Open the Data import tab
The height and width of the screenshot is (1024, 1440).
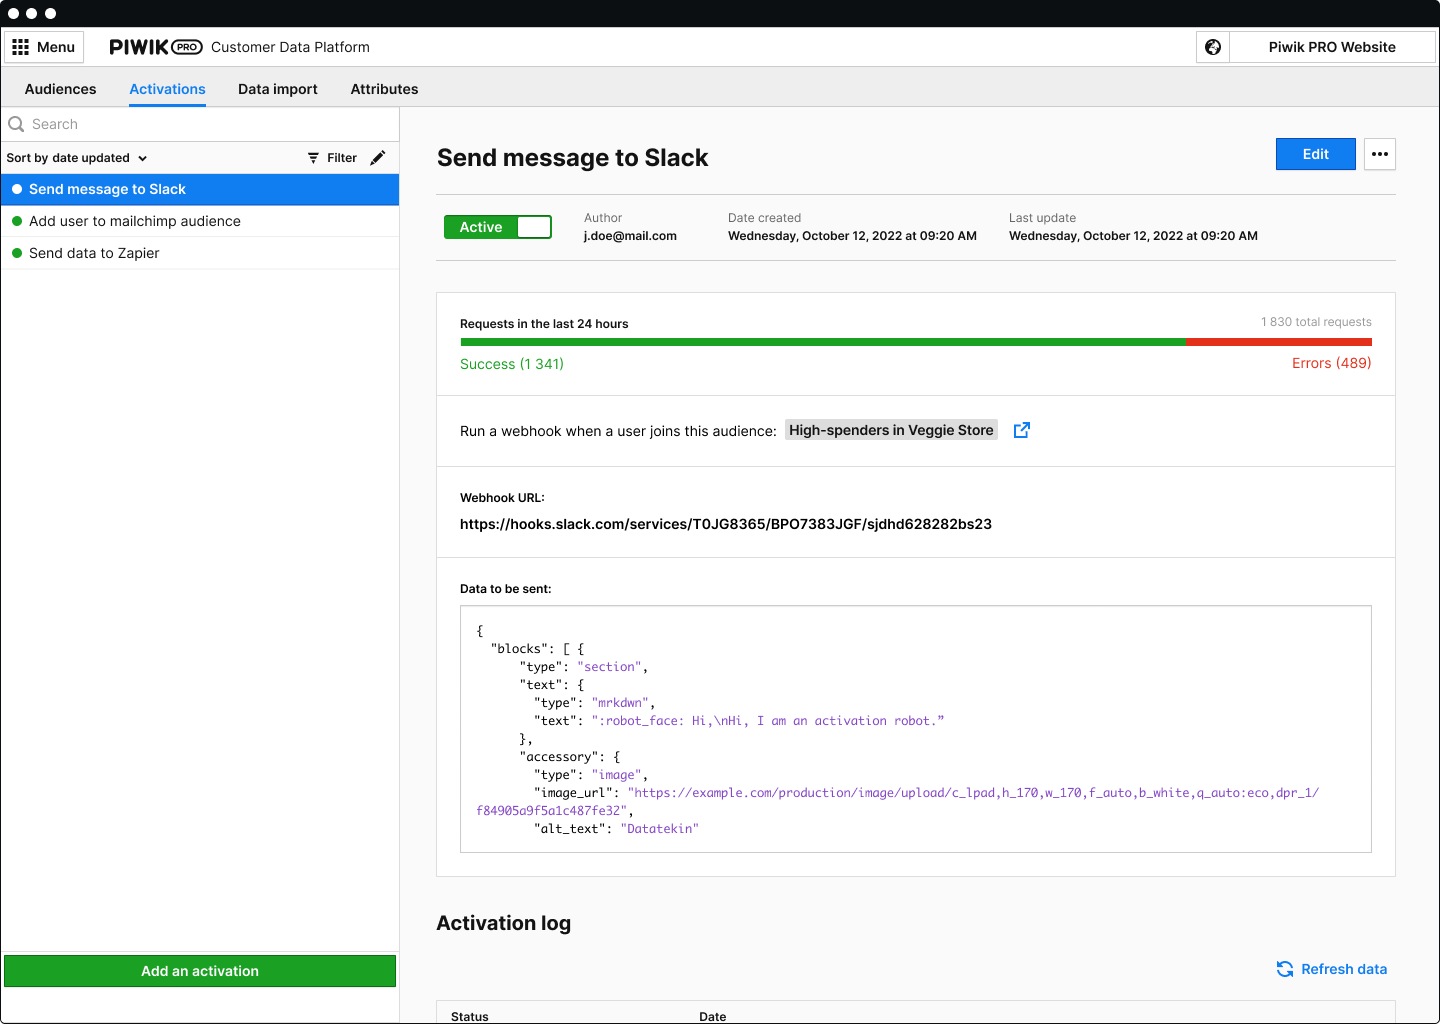[x=277, y=89]
